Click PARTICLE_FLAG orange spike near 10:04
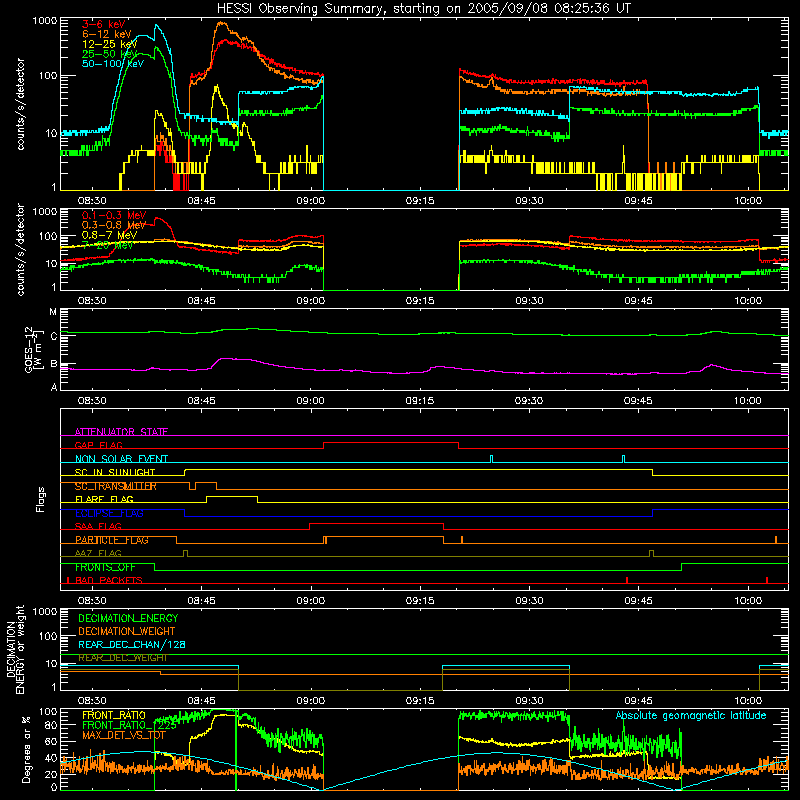This screenshot has height=800, width=800. tap(776, 539)
